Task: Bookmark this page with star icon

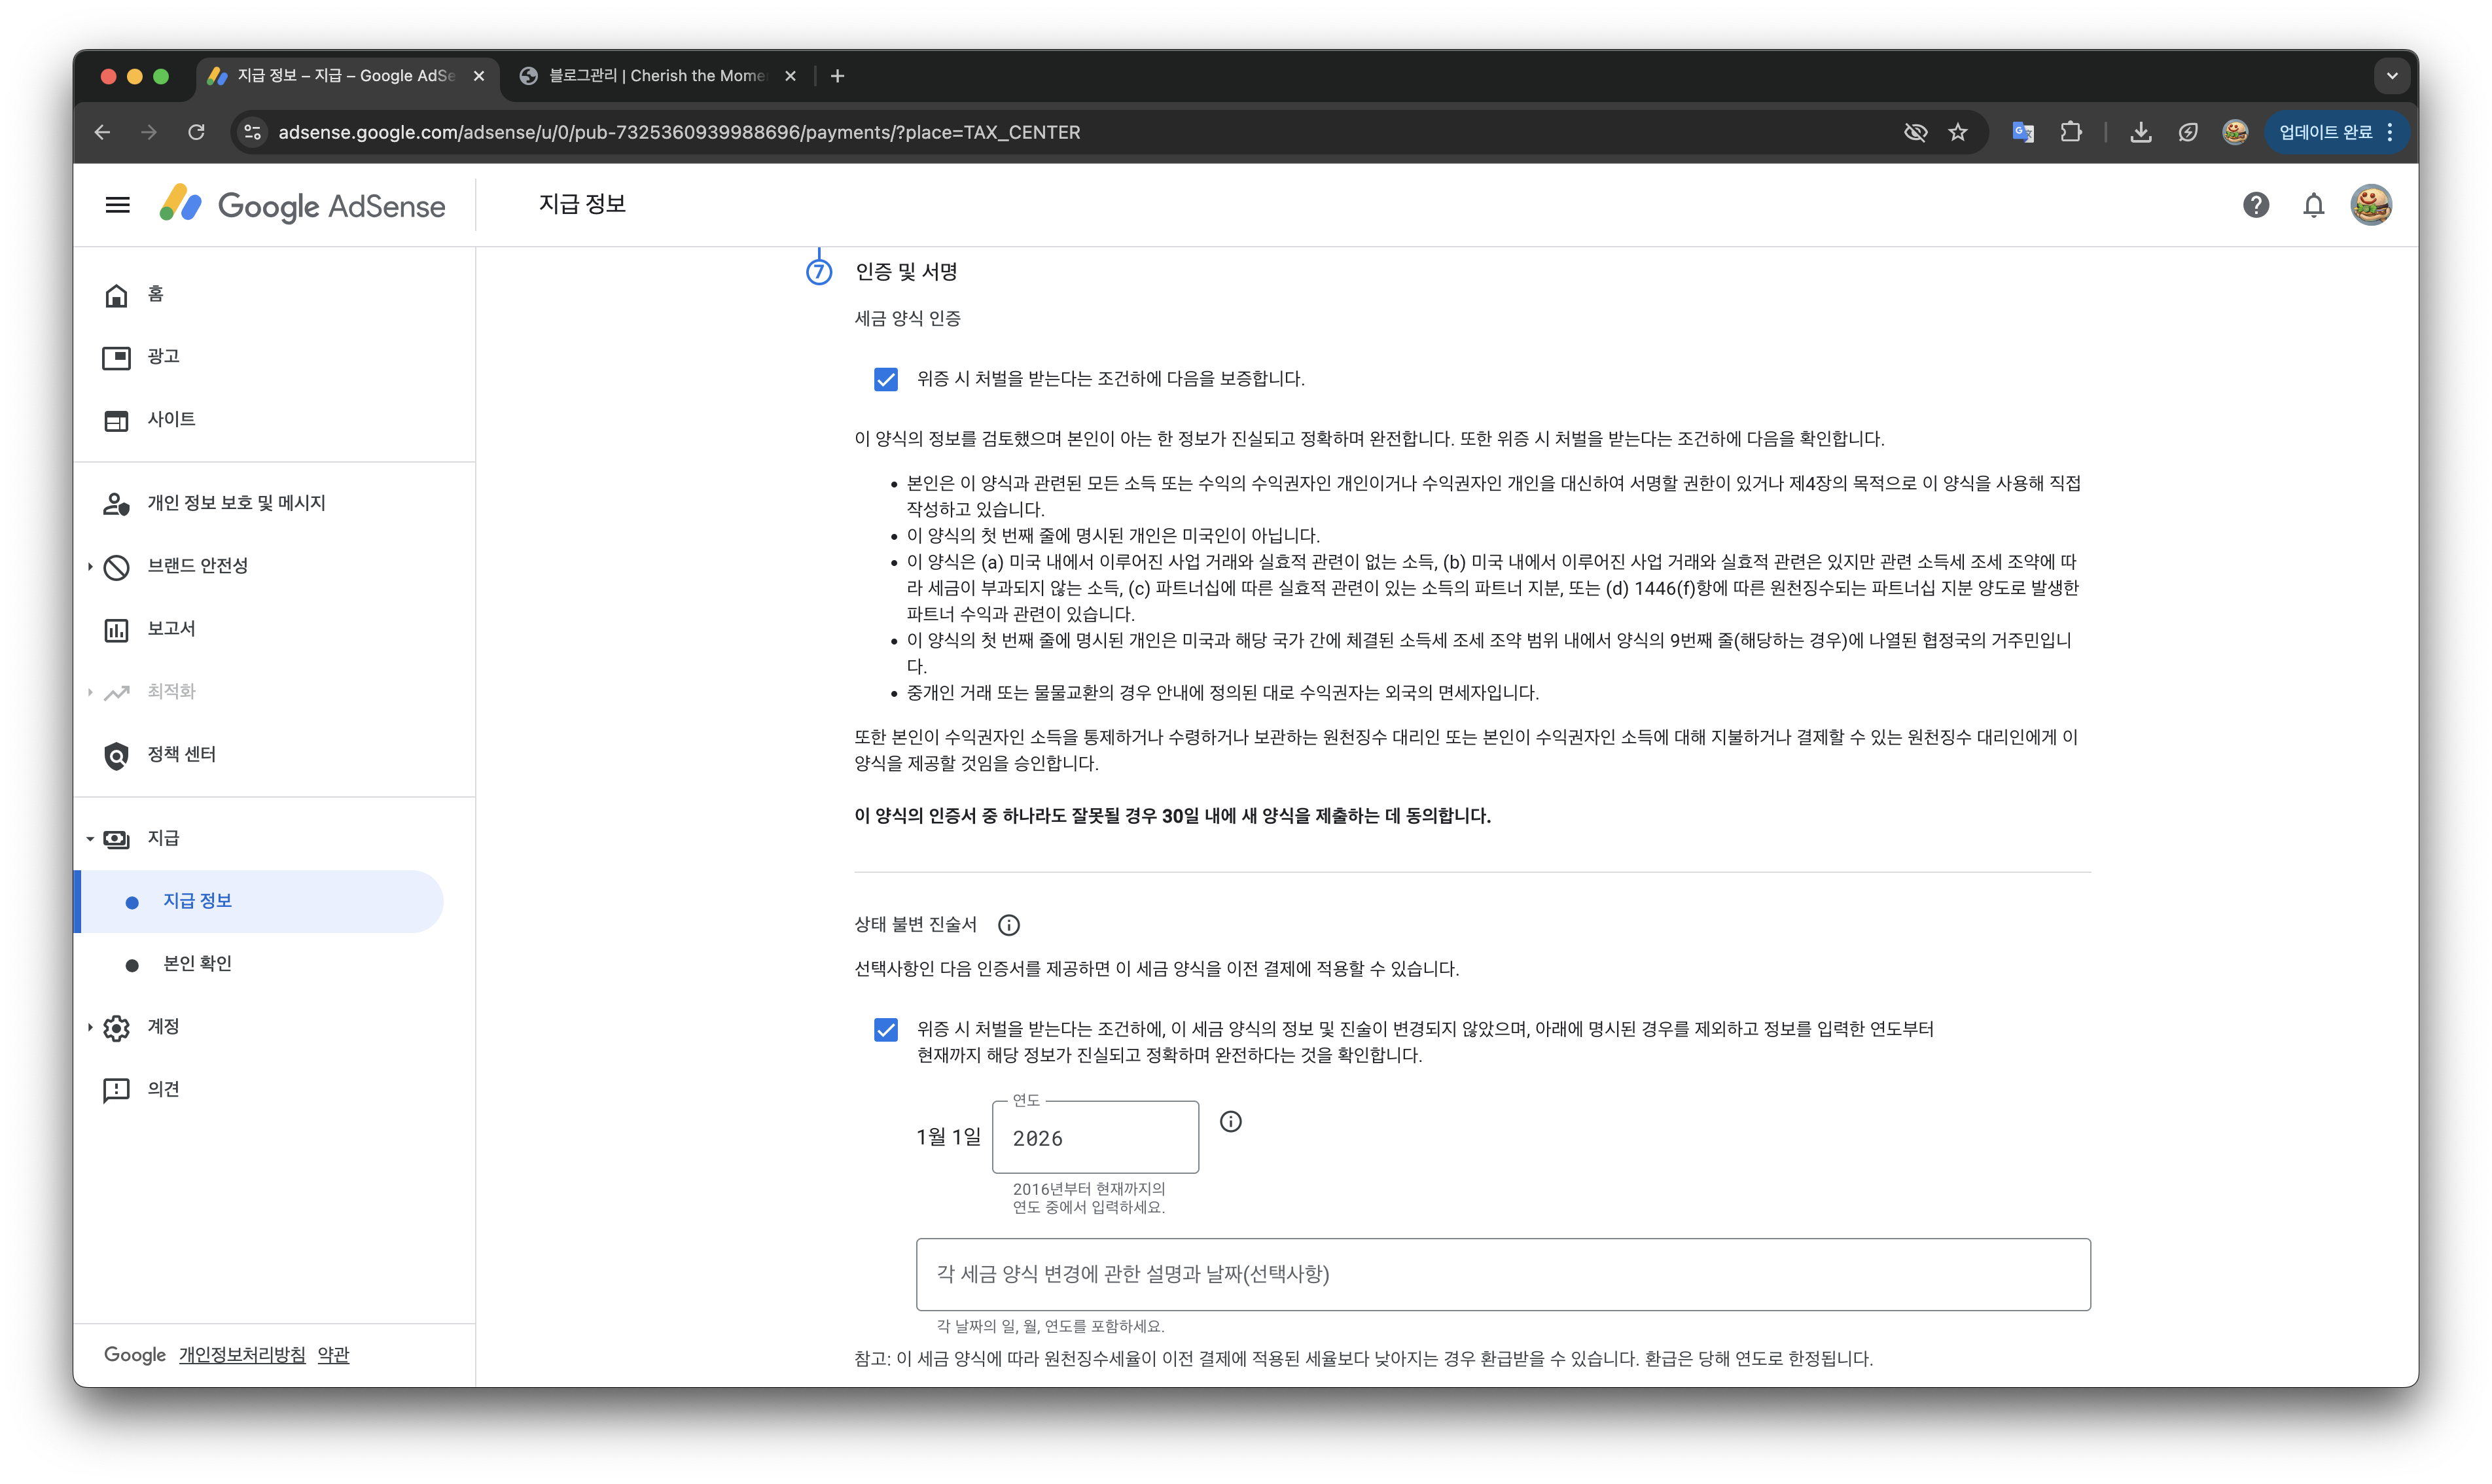Action: pos(1958,132)
